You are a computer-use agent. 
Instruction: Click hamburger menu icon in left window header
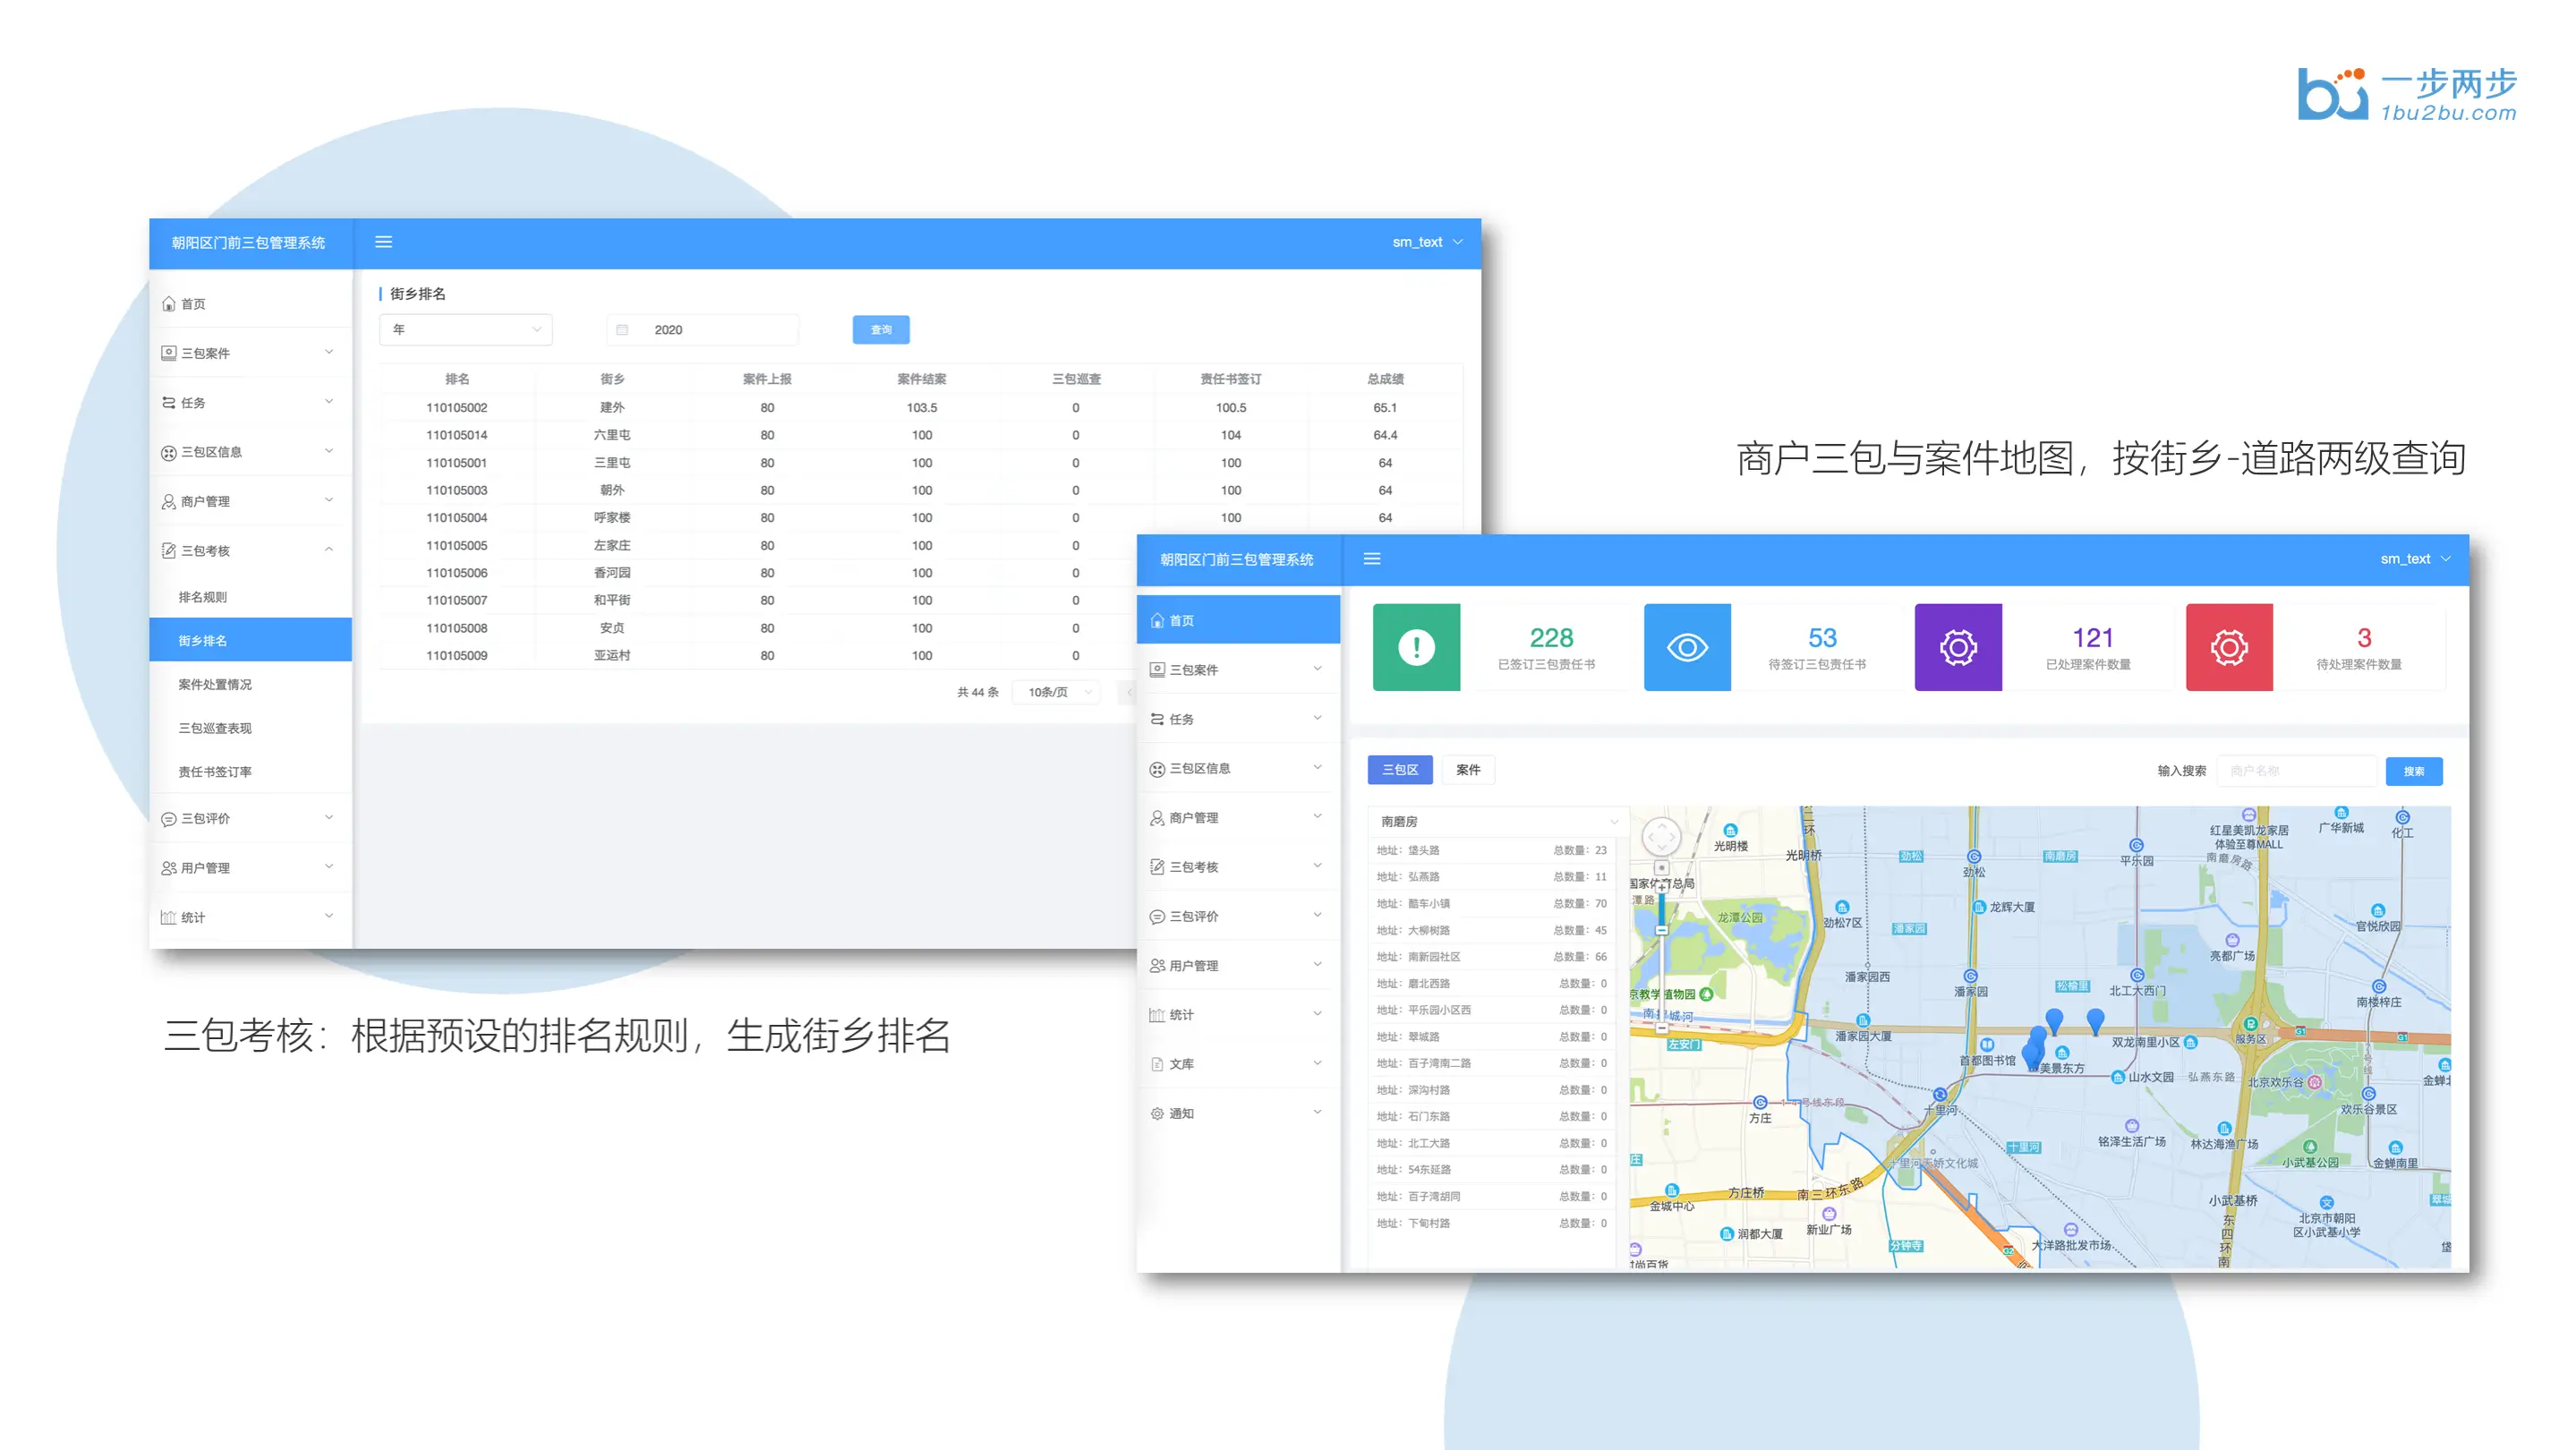[383, 242]
